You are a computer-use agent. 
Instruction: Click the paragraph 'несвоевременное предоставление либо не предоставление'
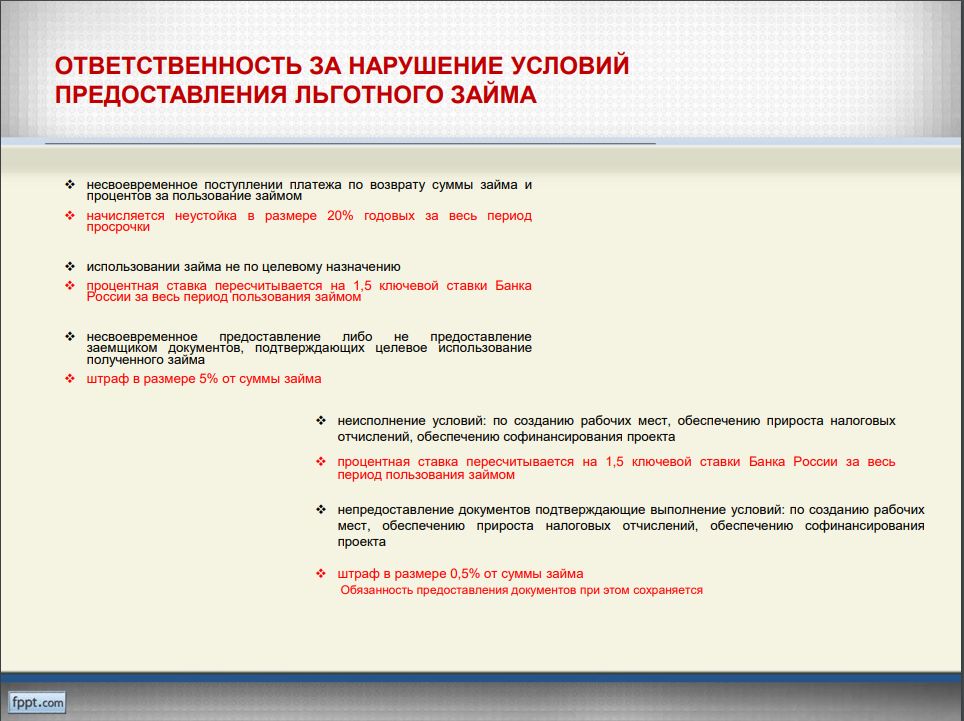(308, 348)
